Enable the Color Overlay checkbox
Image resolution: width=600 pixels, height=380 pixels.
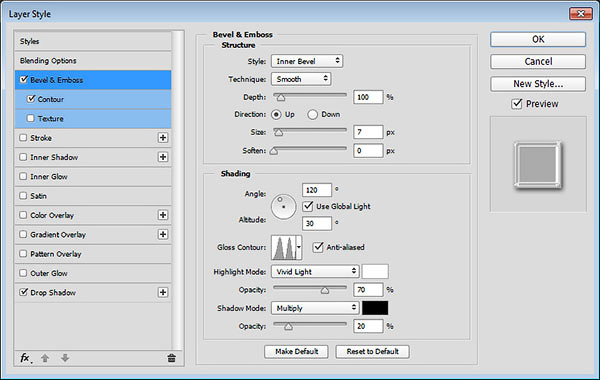(23, 215)
